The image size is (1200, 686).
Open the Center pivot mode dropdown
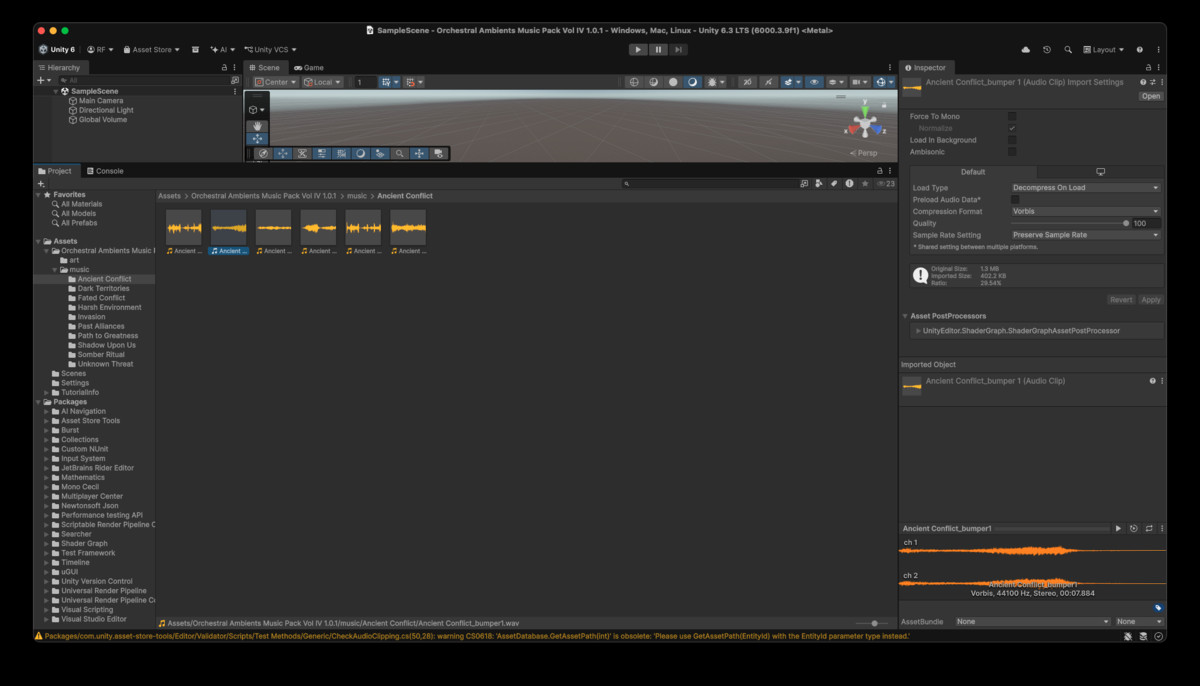[276, 82]
